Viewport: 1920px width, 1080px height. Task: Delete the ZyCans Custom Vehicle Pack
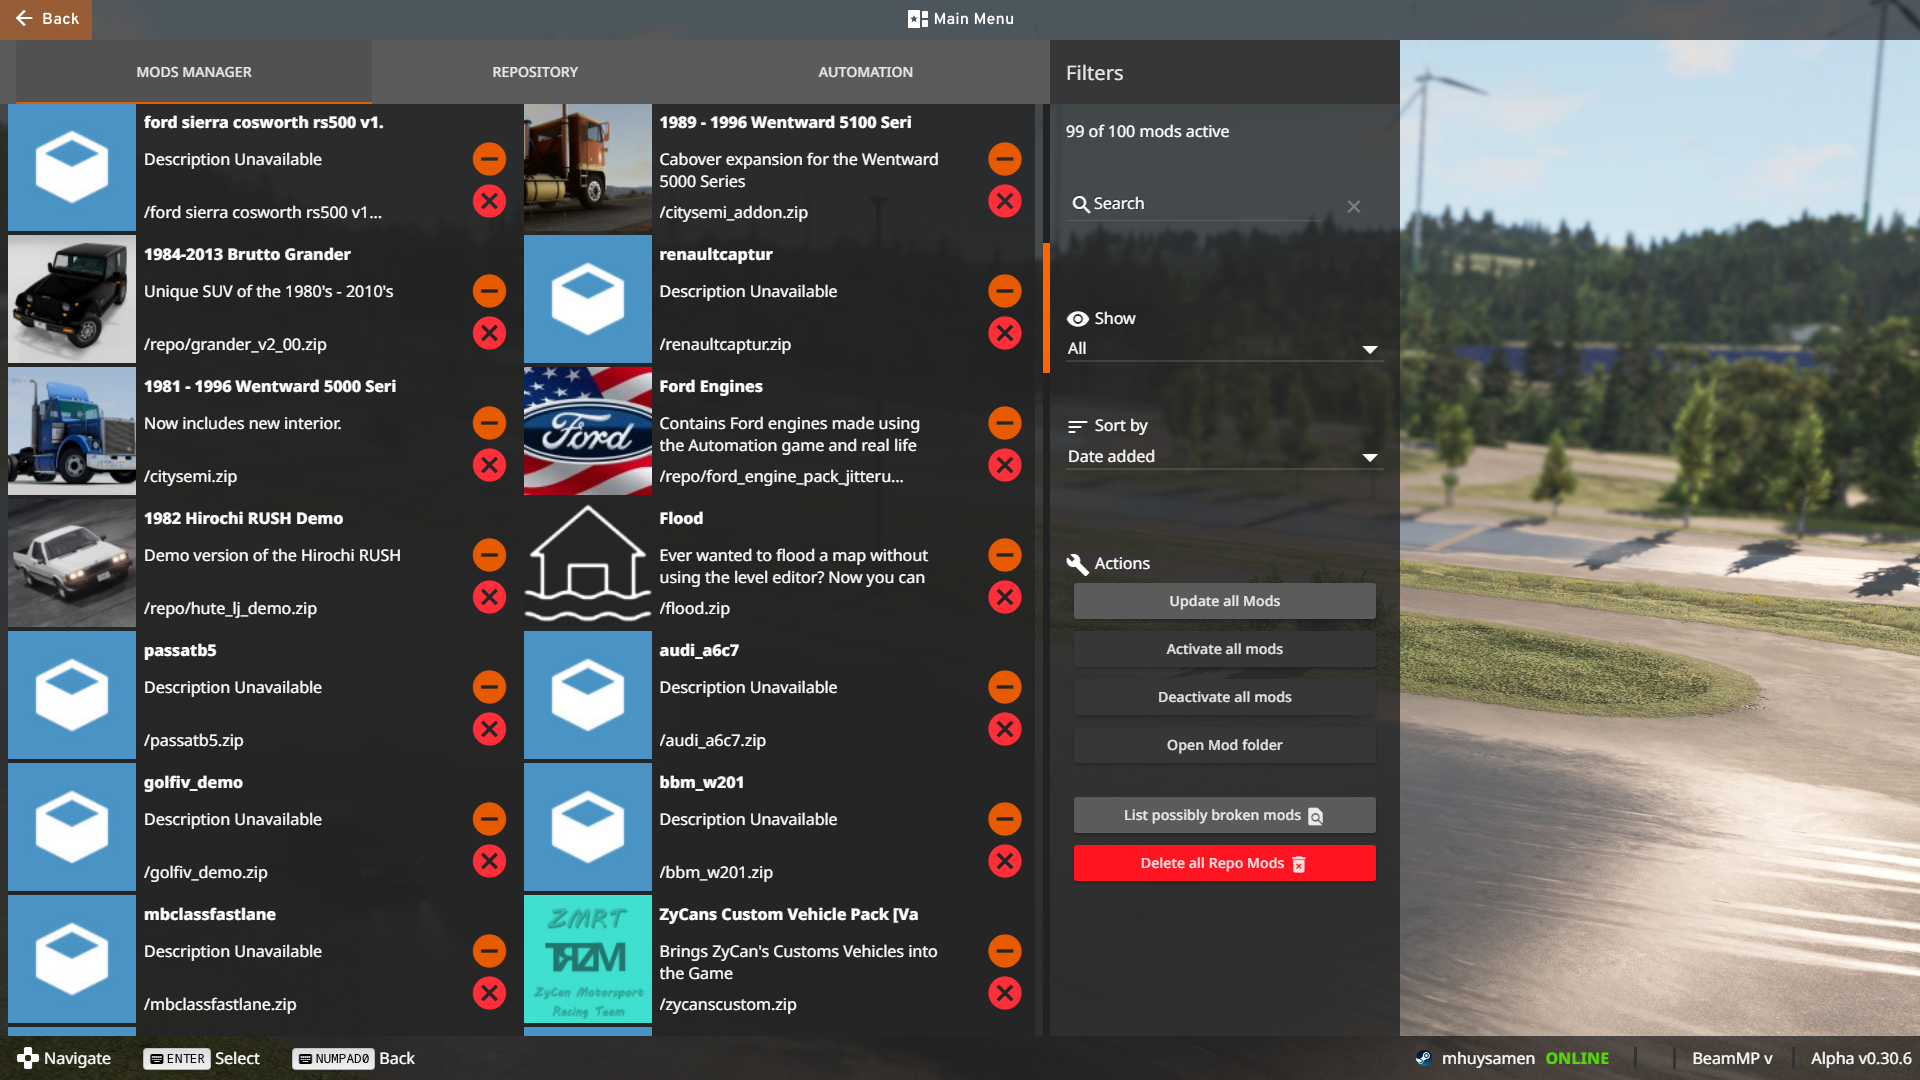[x=1005, y=993]
